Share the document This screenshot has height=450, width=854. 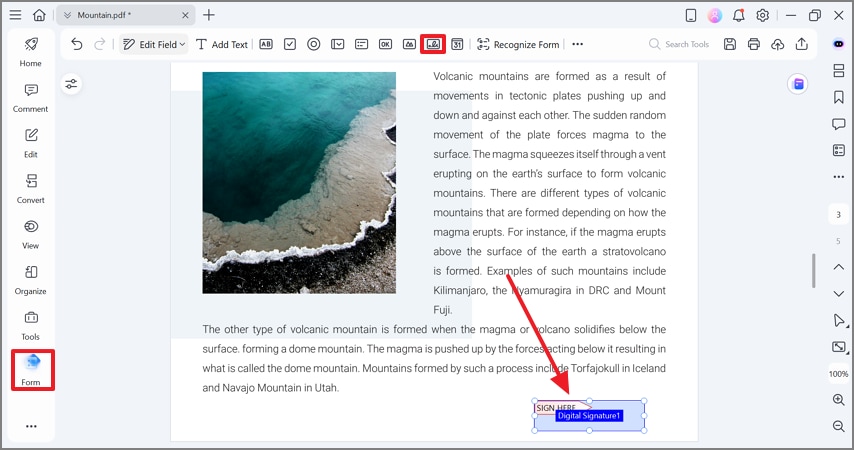[x=802, y=44]
